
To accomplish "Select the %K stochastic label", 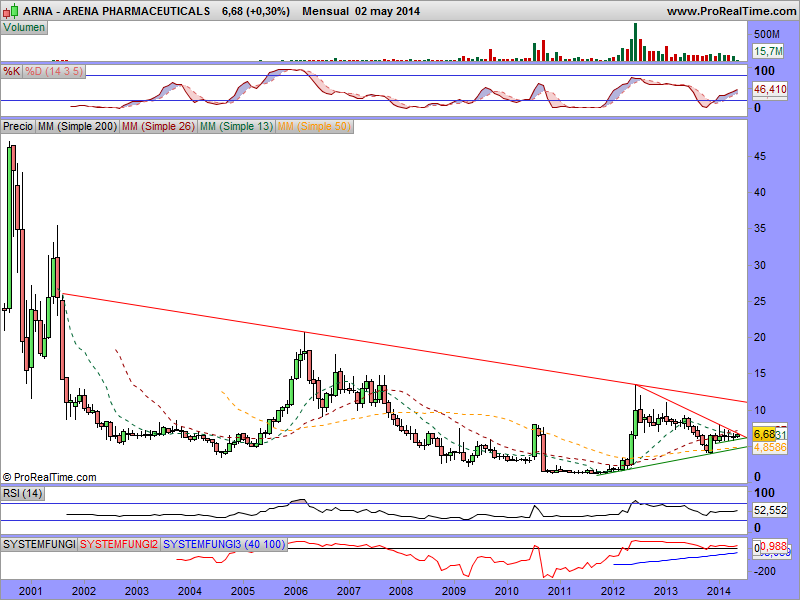I will pos(11,71).
